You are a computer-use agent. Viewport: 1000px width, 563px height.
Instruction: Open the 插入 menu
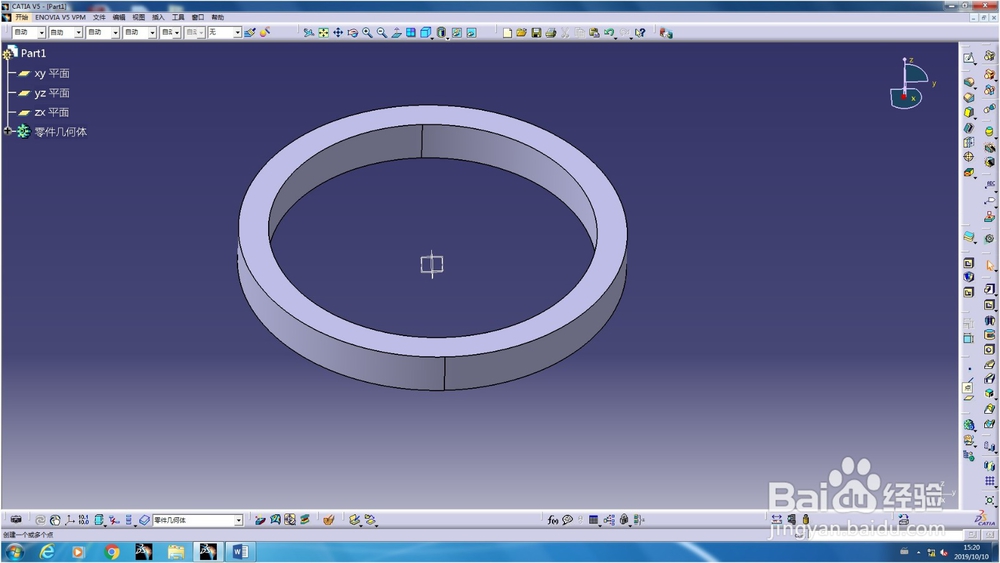(x=158, y=17)
